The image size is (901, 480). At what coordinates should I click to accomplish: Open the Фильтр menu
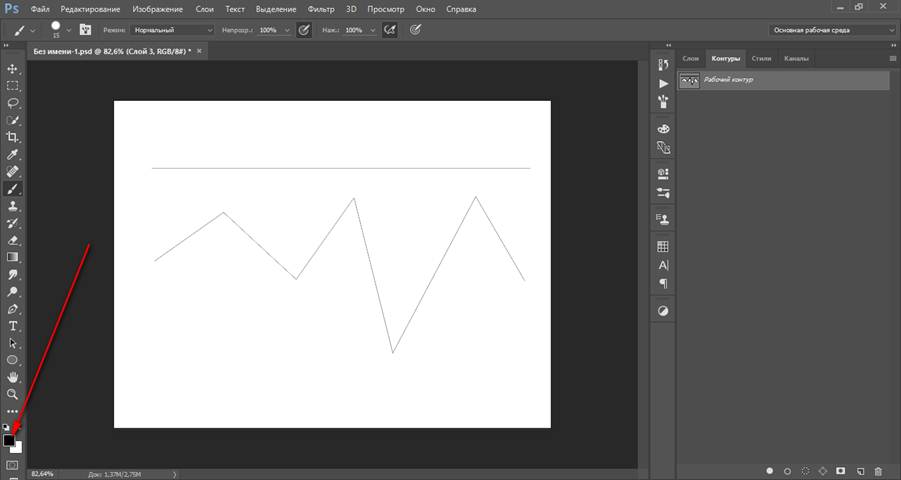[321, 9]
